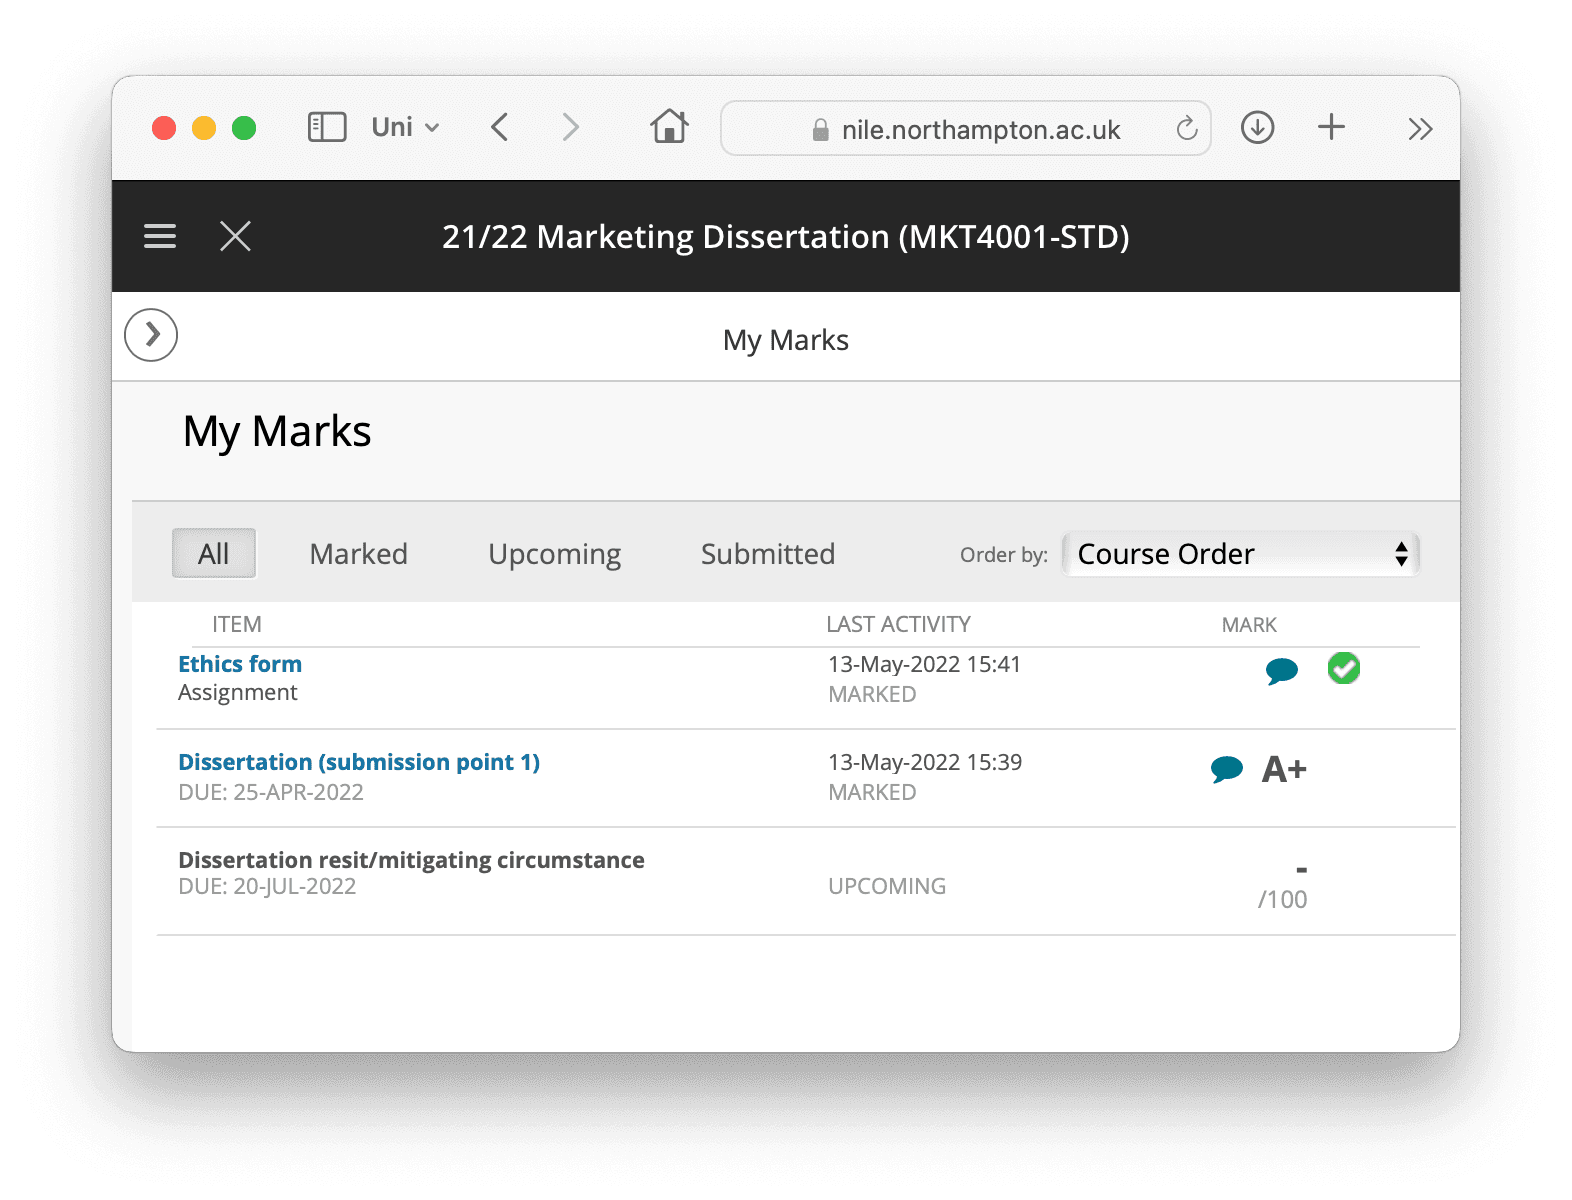
Task: Expand the side panel with circled chevron
Action: coord(151,334)
